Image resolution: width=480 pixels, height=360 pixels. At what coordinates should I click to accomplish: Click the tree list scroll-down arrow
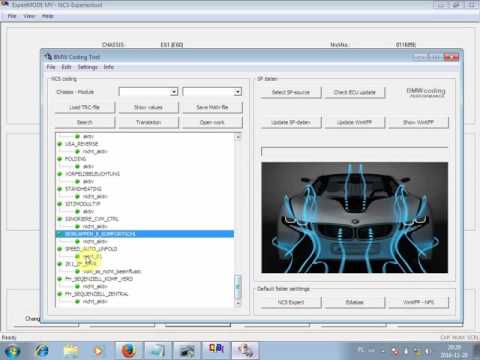[x=238, y=303]
